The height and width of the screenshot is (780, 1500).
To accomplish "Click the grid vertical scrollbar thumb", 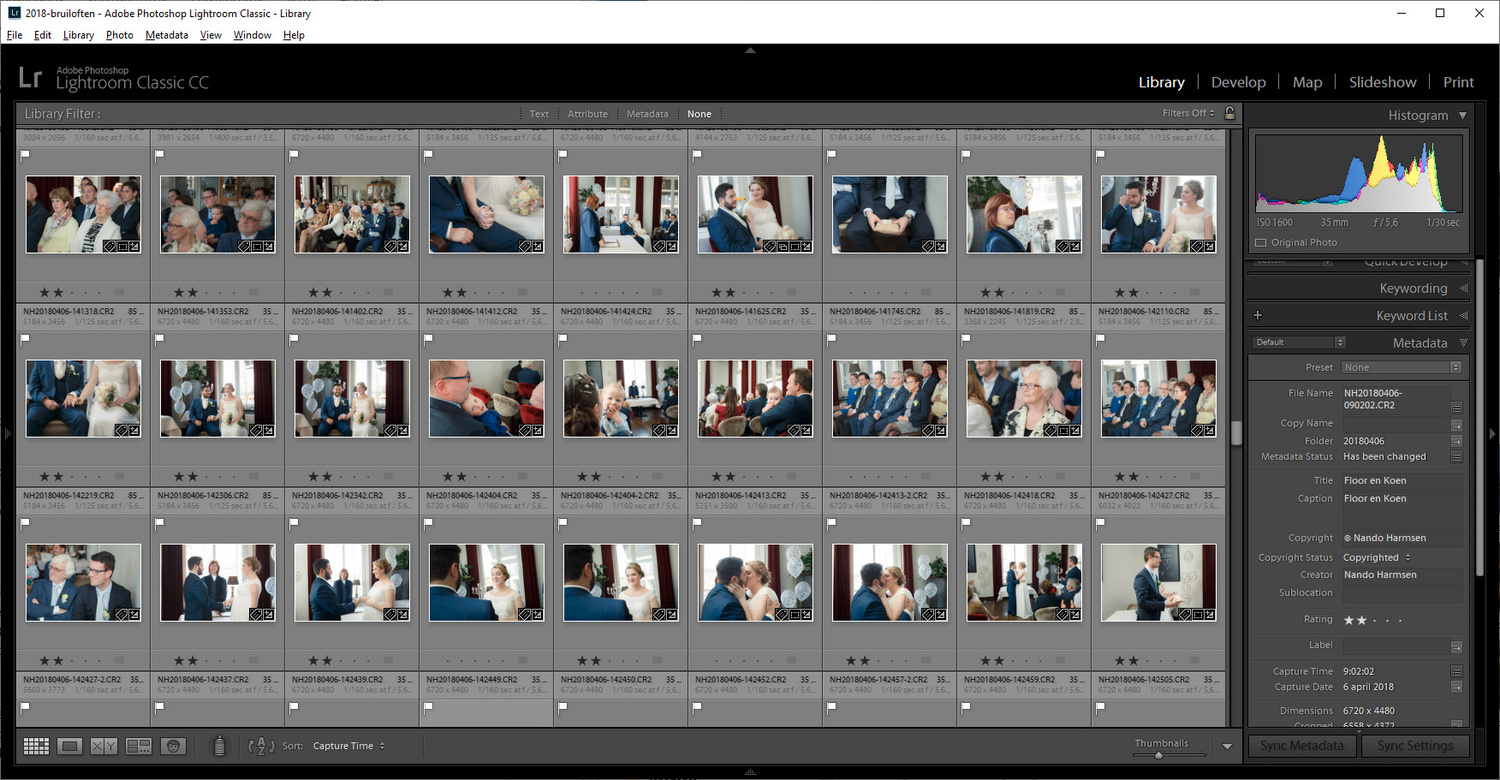I will (1235, 432).
